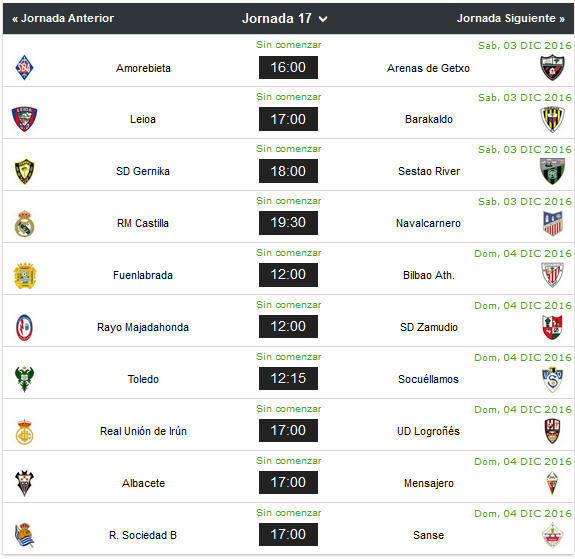Select the Albacete bat crest icon
This screenshot has width=575, height=559.
[25, 483]
